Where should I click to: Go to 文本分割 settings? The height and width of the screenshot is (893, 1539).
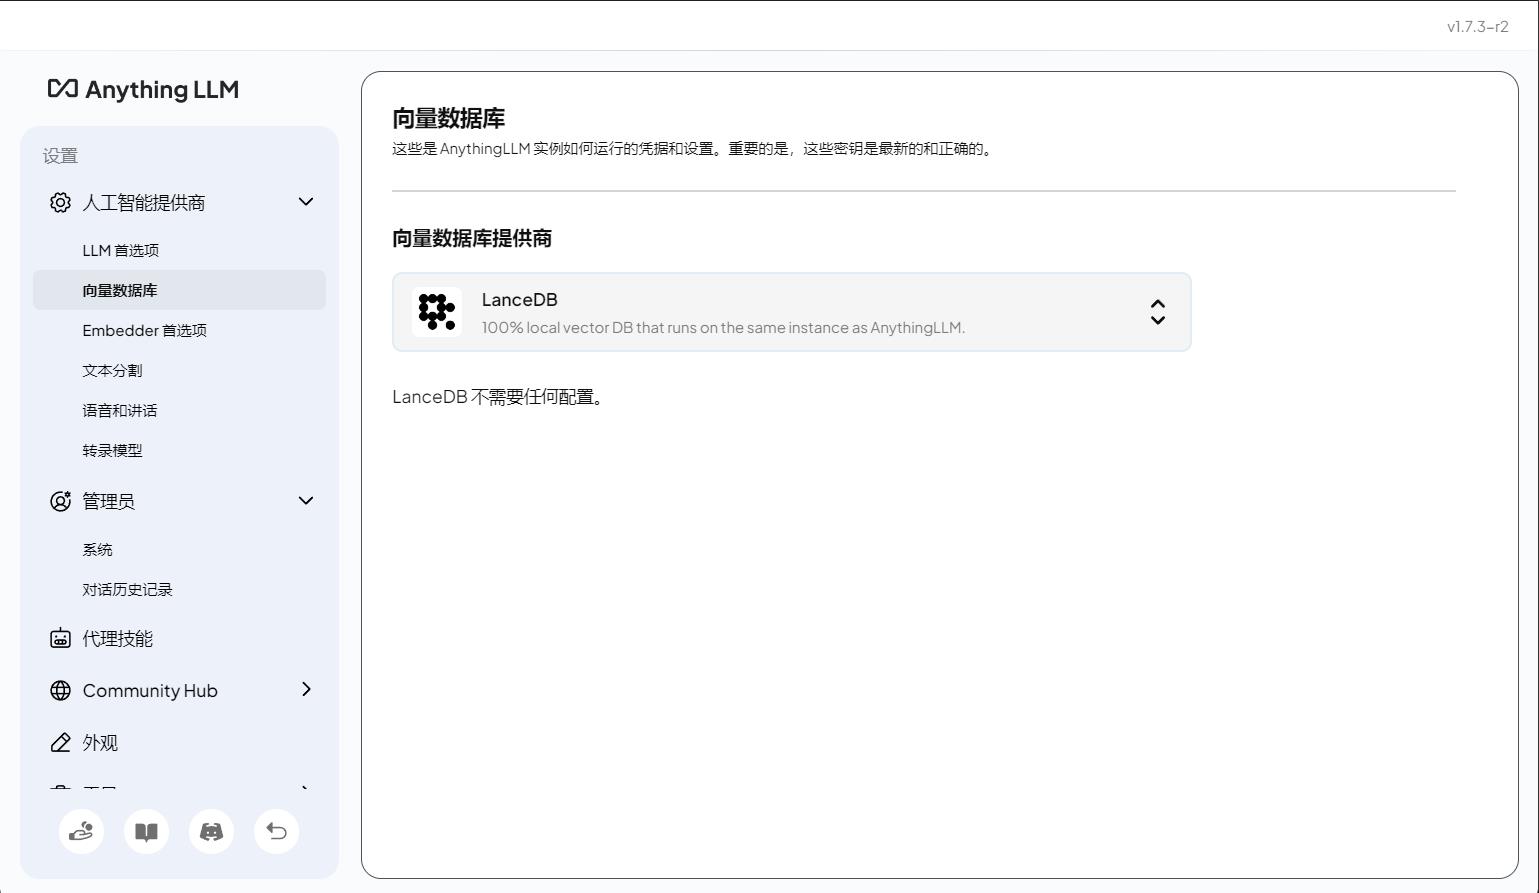click(112, 371)
